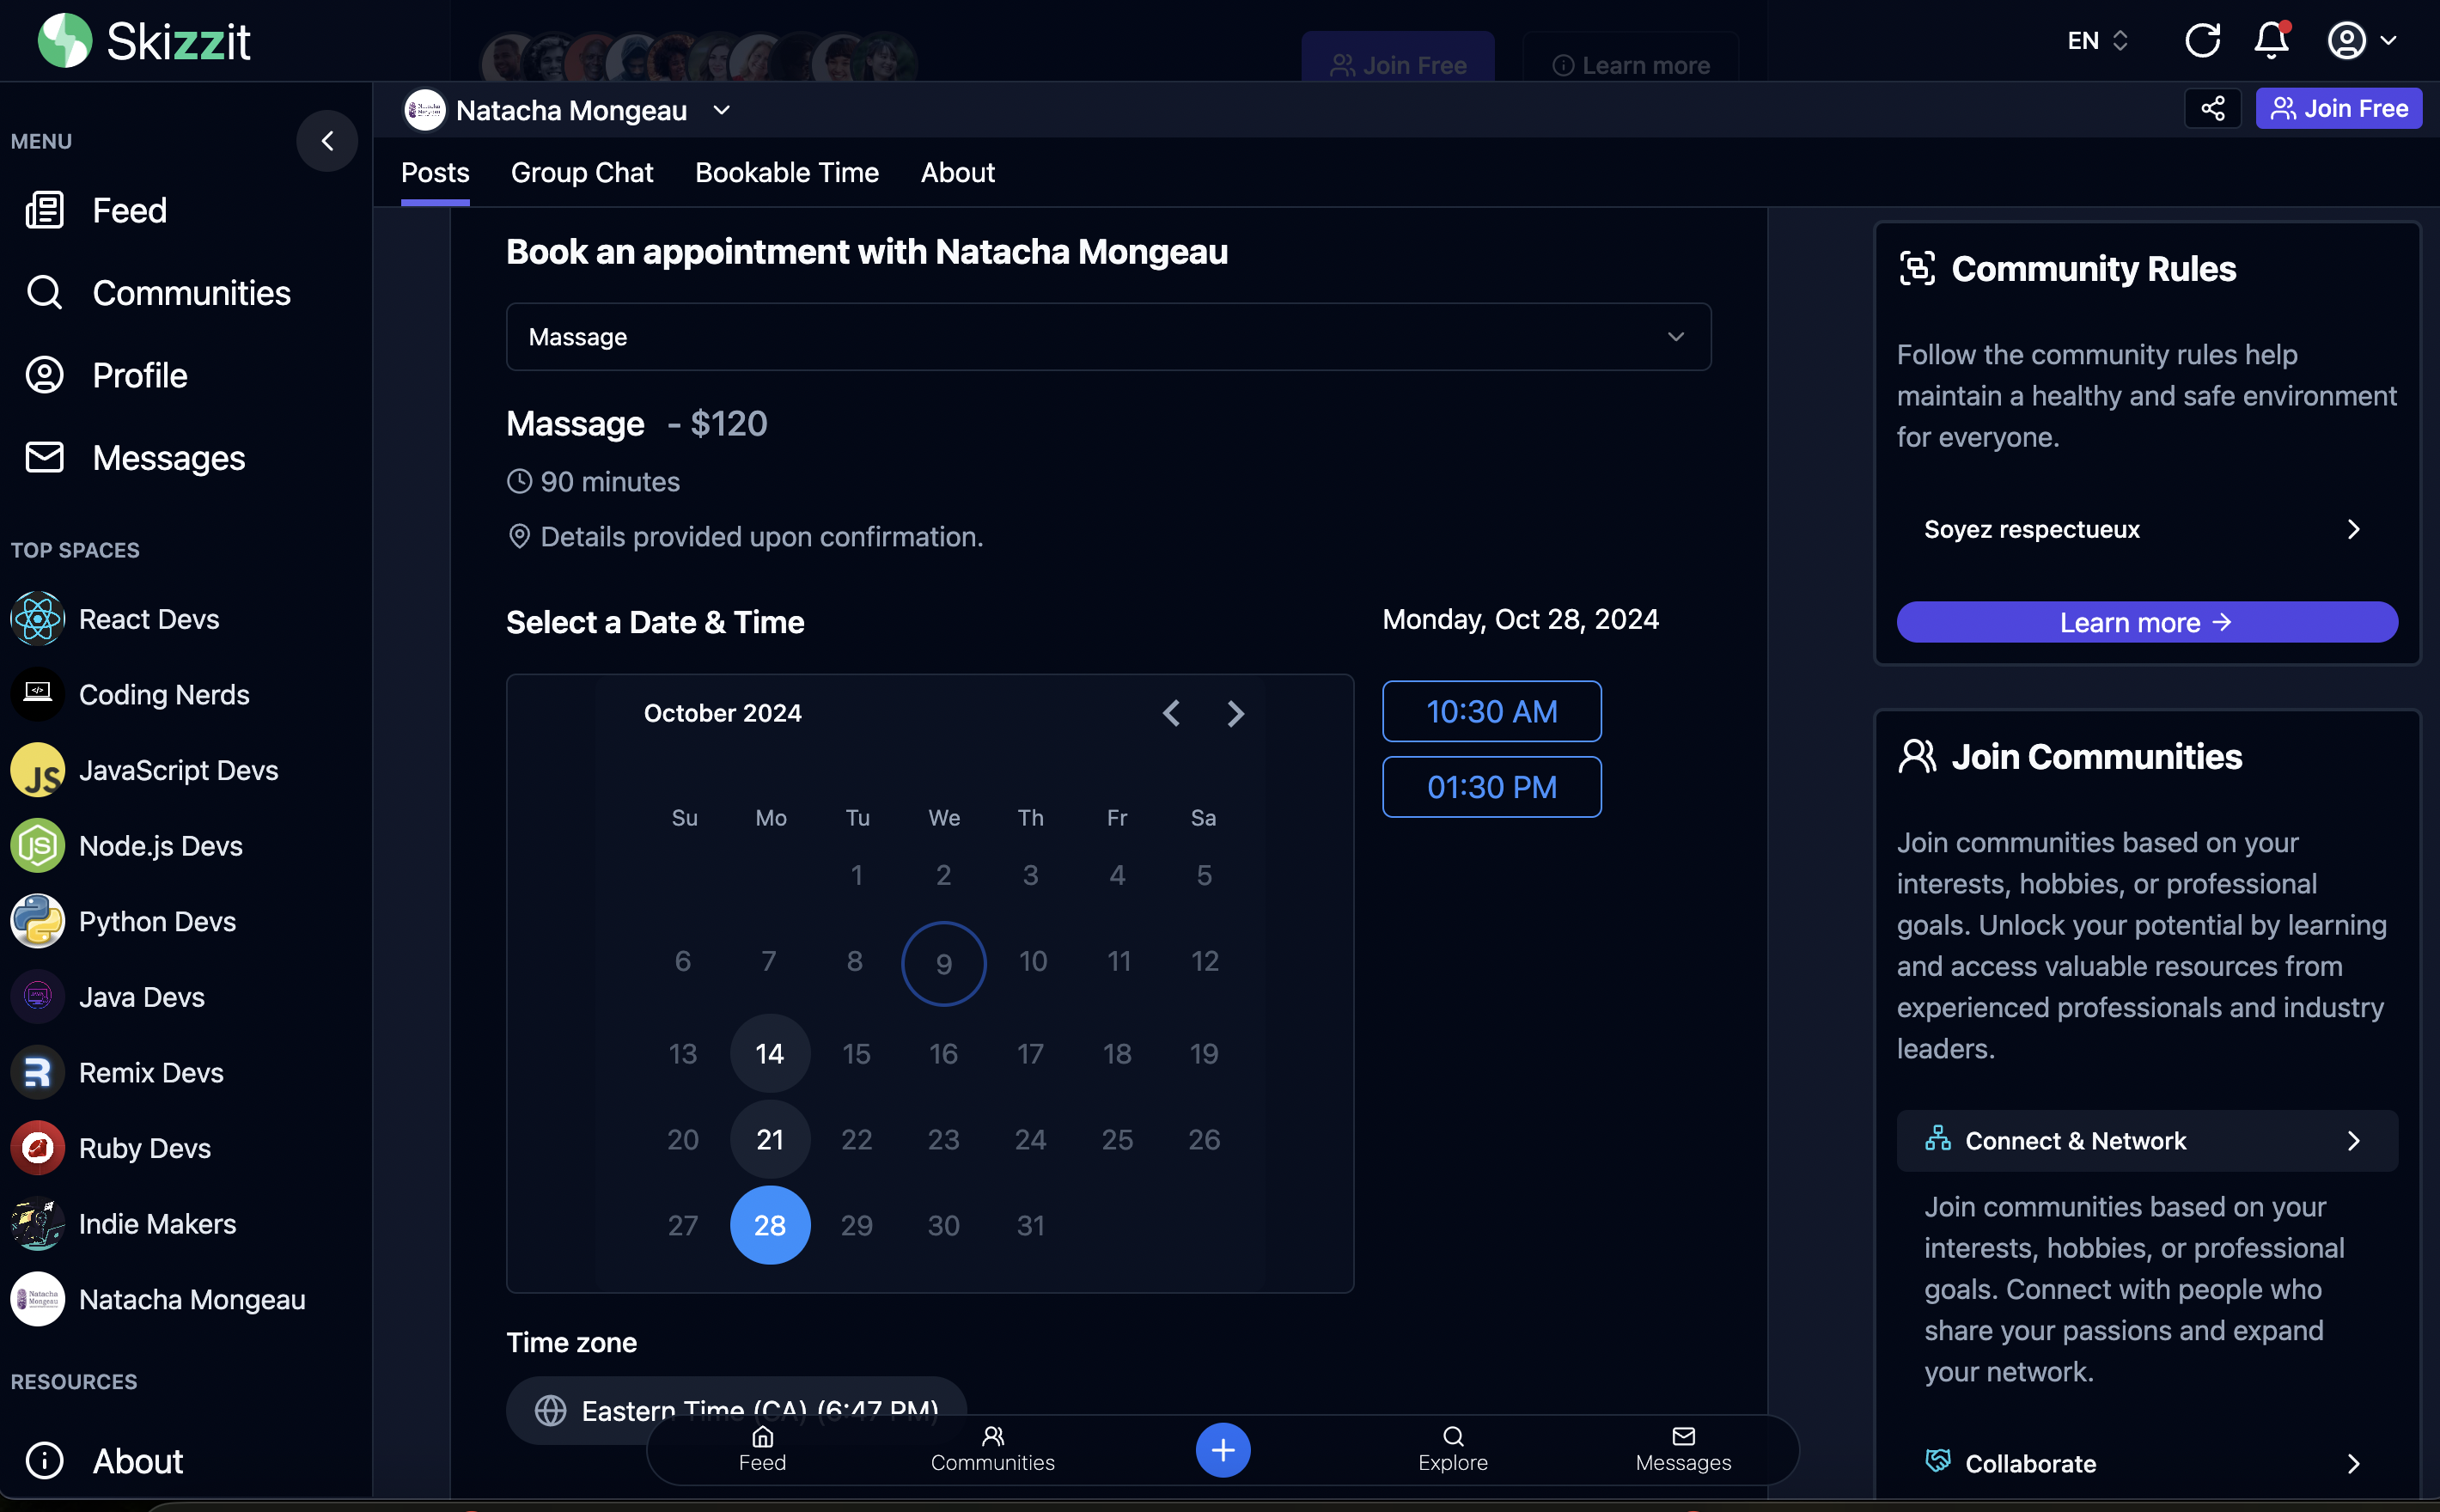Switch to the Group Chat tab
This screenshot has height=1512, width=2440.
[x=582, y=173]
